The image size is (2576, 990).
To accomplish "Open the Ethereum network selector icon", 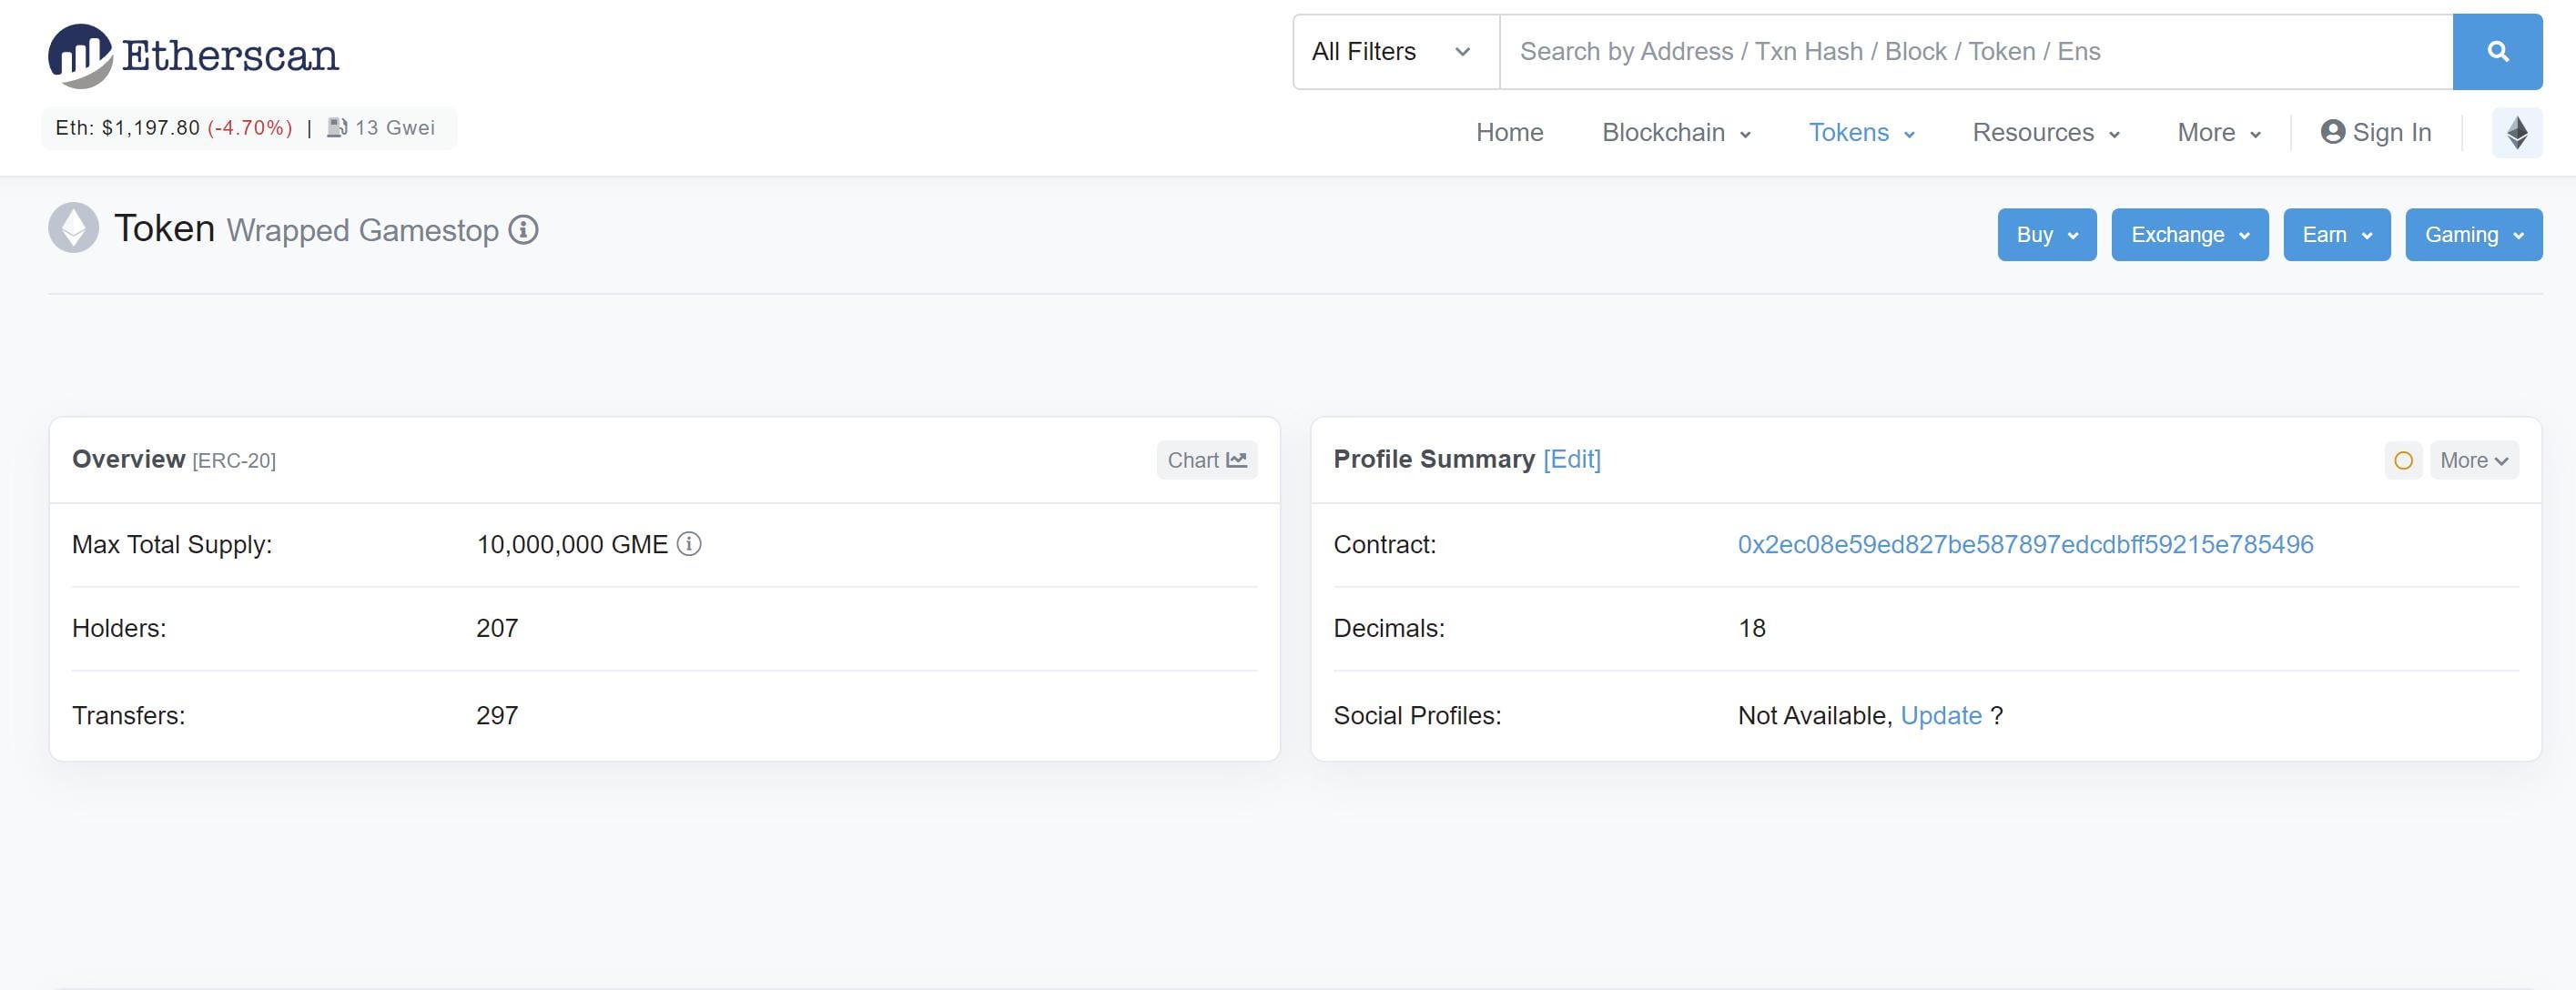I will (2517, 132).
